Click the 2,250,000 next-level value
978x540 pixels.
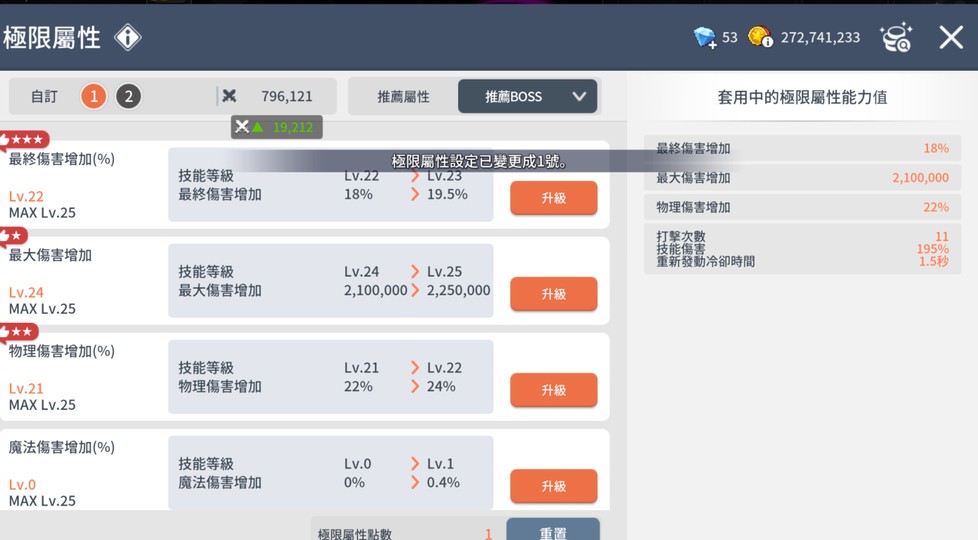point(458,290)
